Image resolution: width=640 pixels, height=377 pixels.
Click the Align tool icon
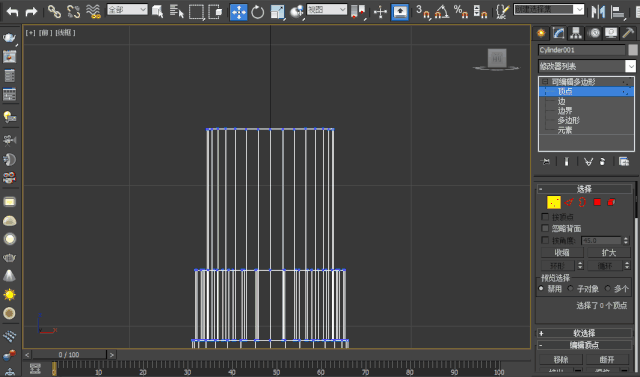[618, 11]
